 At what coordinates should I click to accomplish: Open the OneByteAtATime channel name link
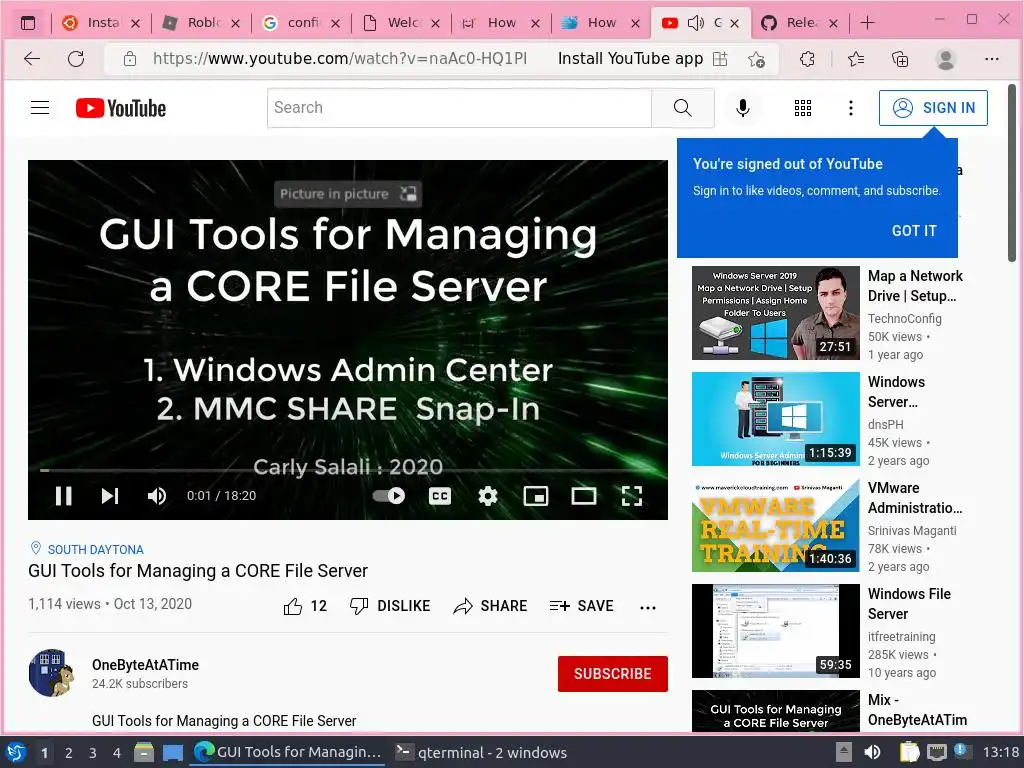[146, 665]
